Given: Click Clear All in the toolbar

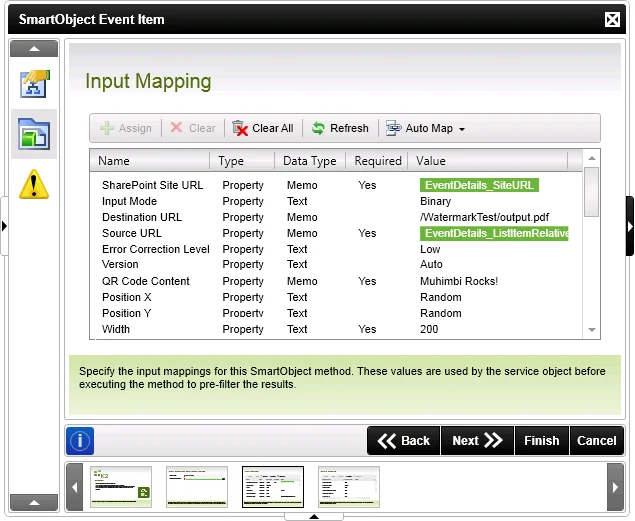Looking at the screenshot, I should point(263,128).
